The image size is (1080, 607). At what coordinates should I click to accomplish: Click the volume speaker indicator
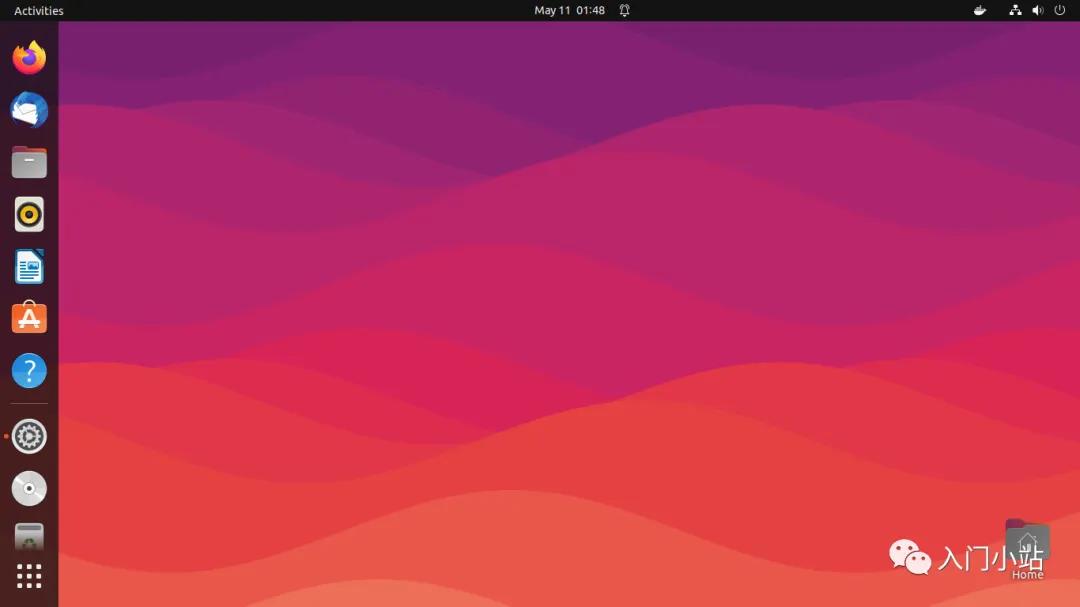pyautogui.click(x=1037, y=11)
